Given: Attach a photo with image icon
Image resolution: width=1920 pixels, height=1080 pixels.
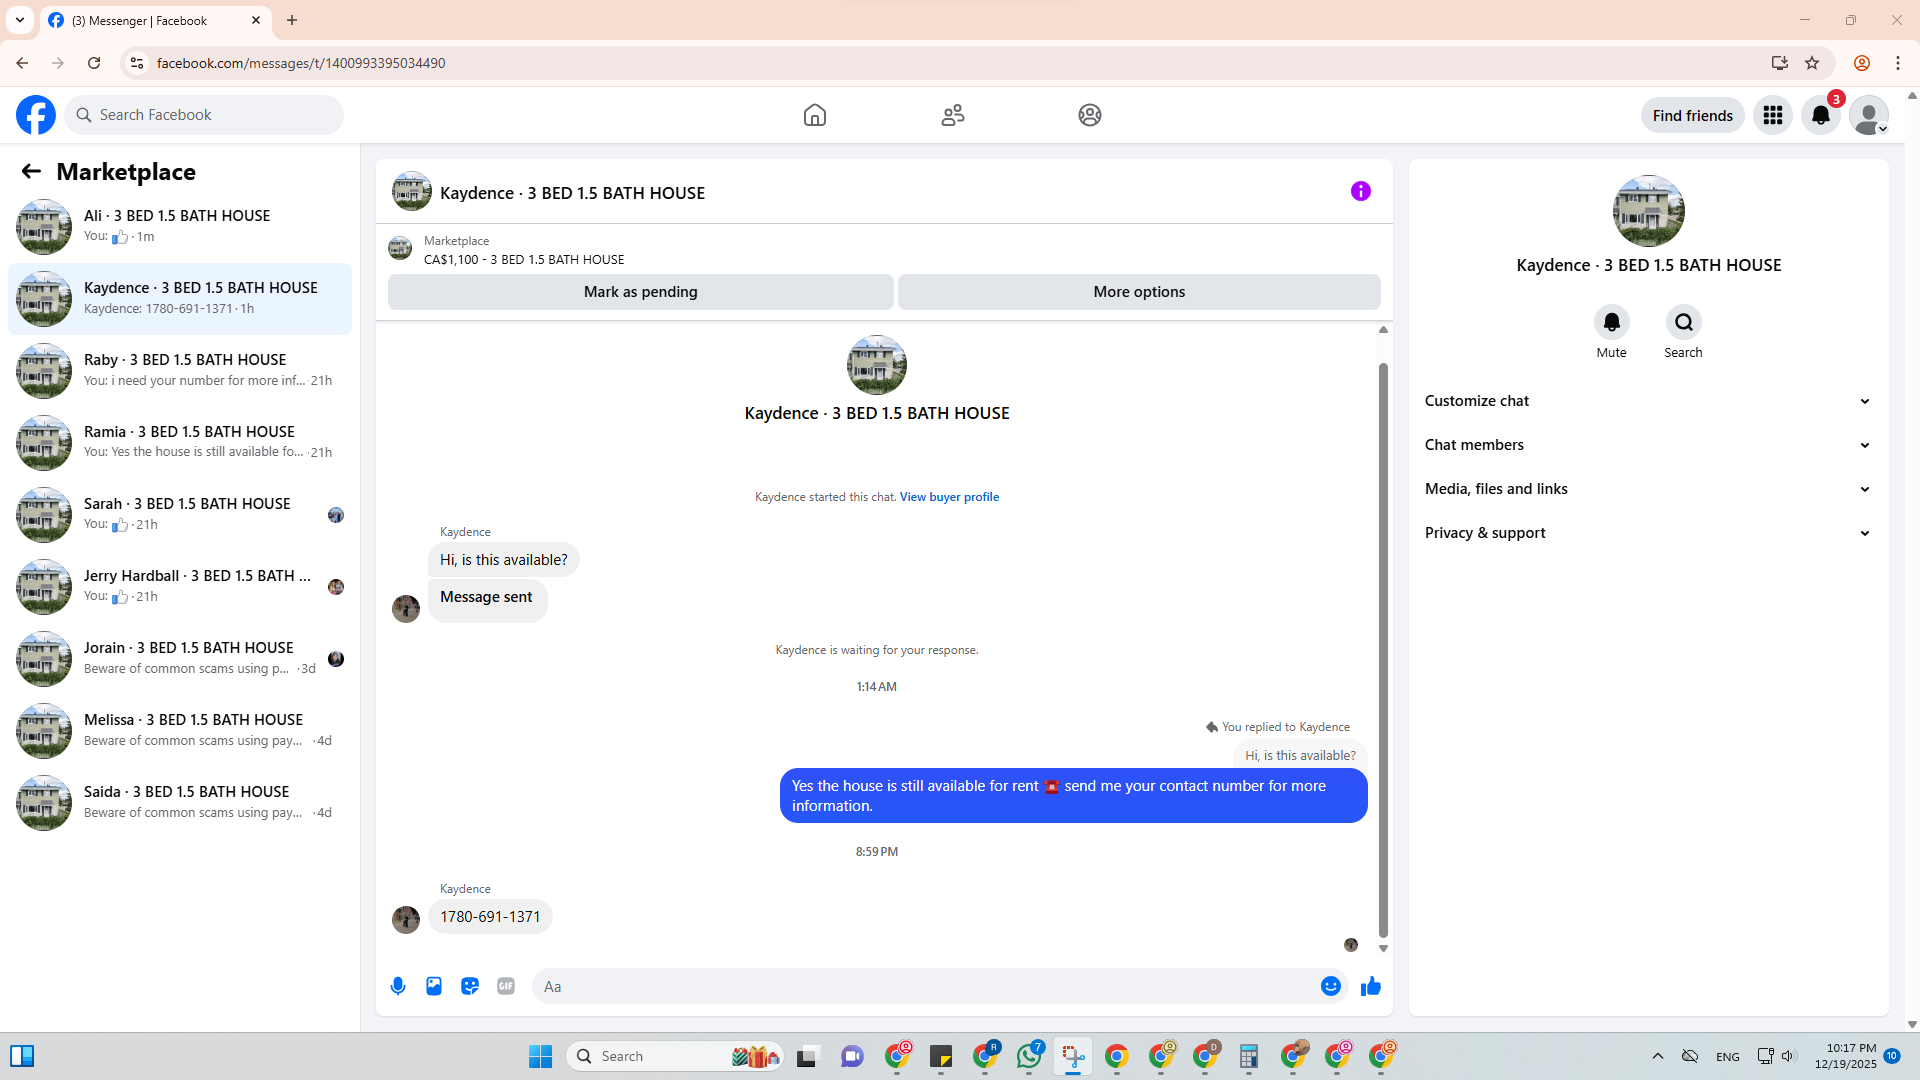Looking at the screenshot, I should coord(434,986).
